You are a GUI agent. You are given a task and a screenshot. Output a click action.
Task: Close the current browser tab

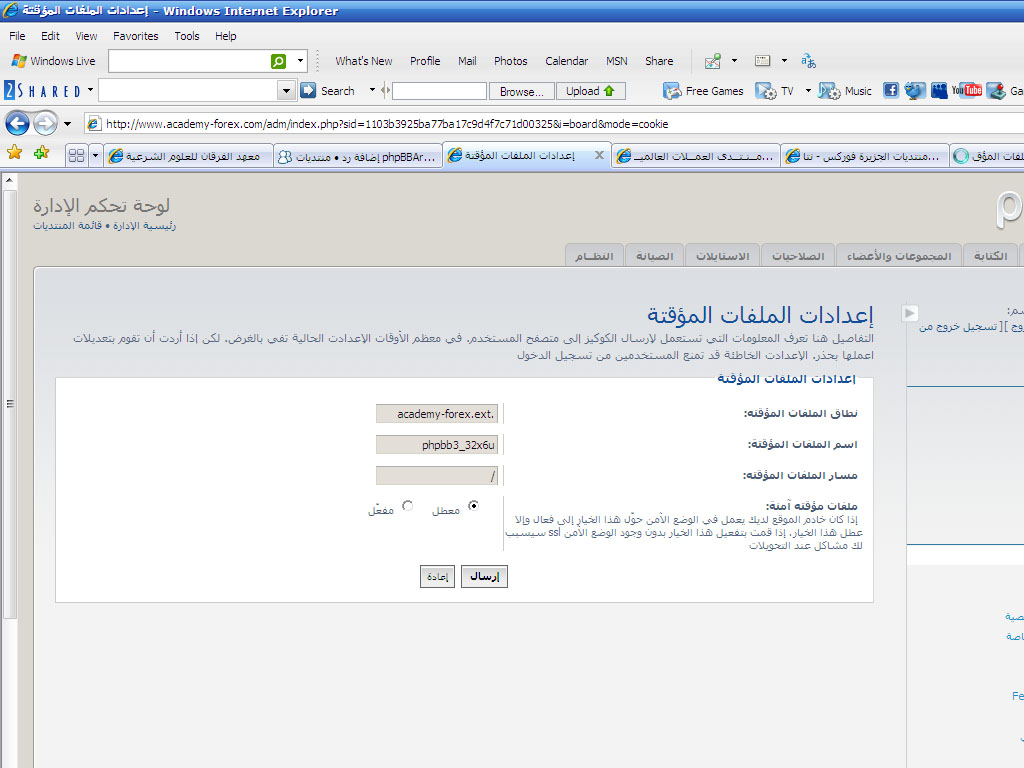tap(599, 155)
